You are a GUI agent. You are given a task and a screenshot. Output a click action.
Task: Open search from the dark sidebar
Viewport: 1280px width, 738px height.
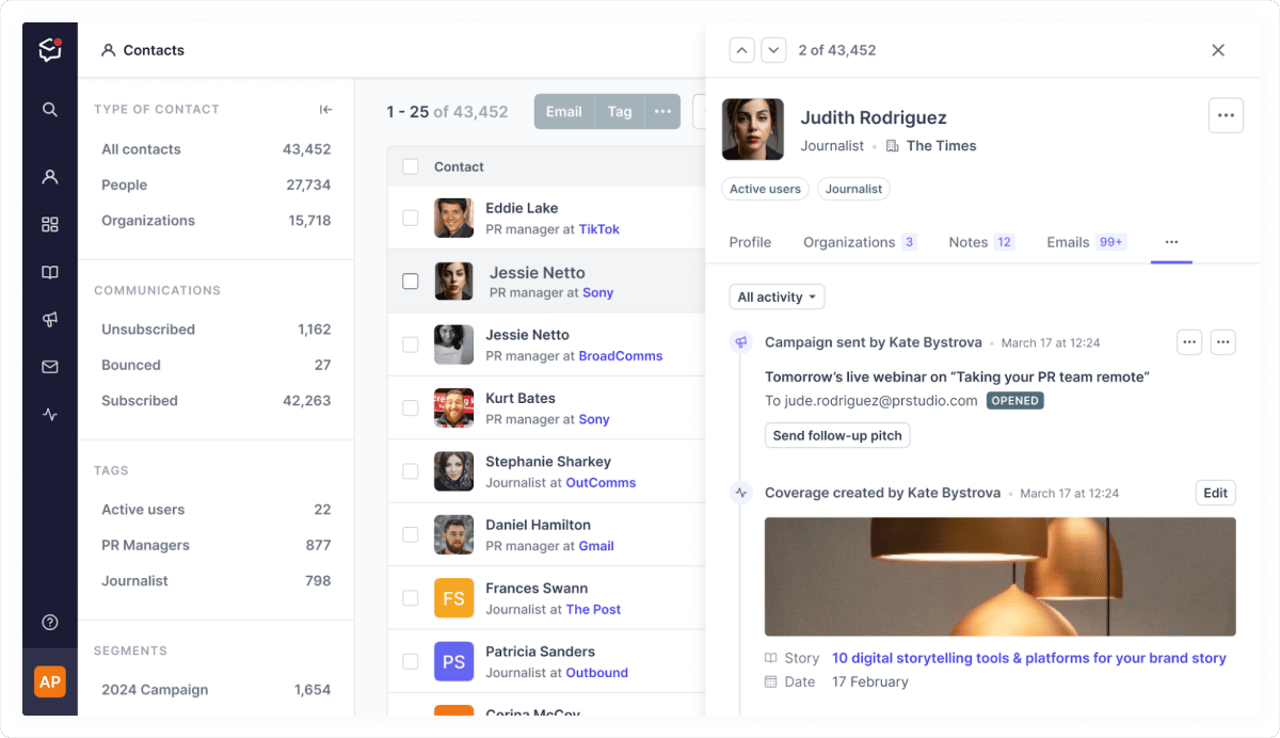pos(50,110)
